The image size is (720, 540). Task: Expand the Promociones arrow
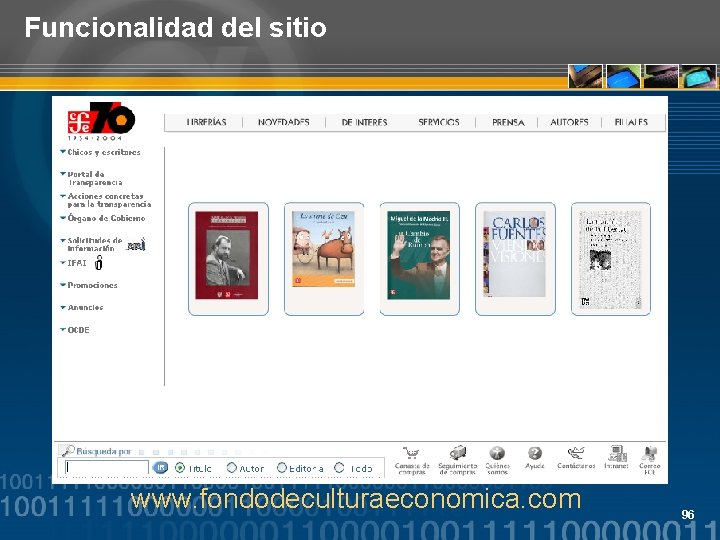point(63,285)
